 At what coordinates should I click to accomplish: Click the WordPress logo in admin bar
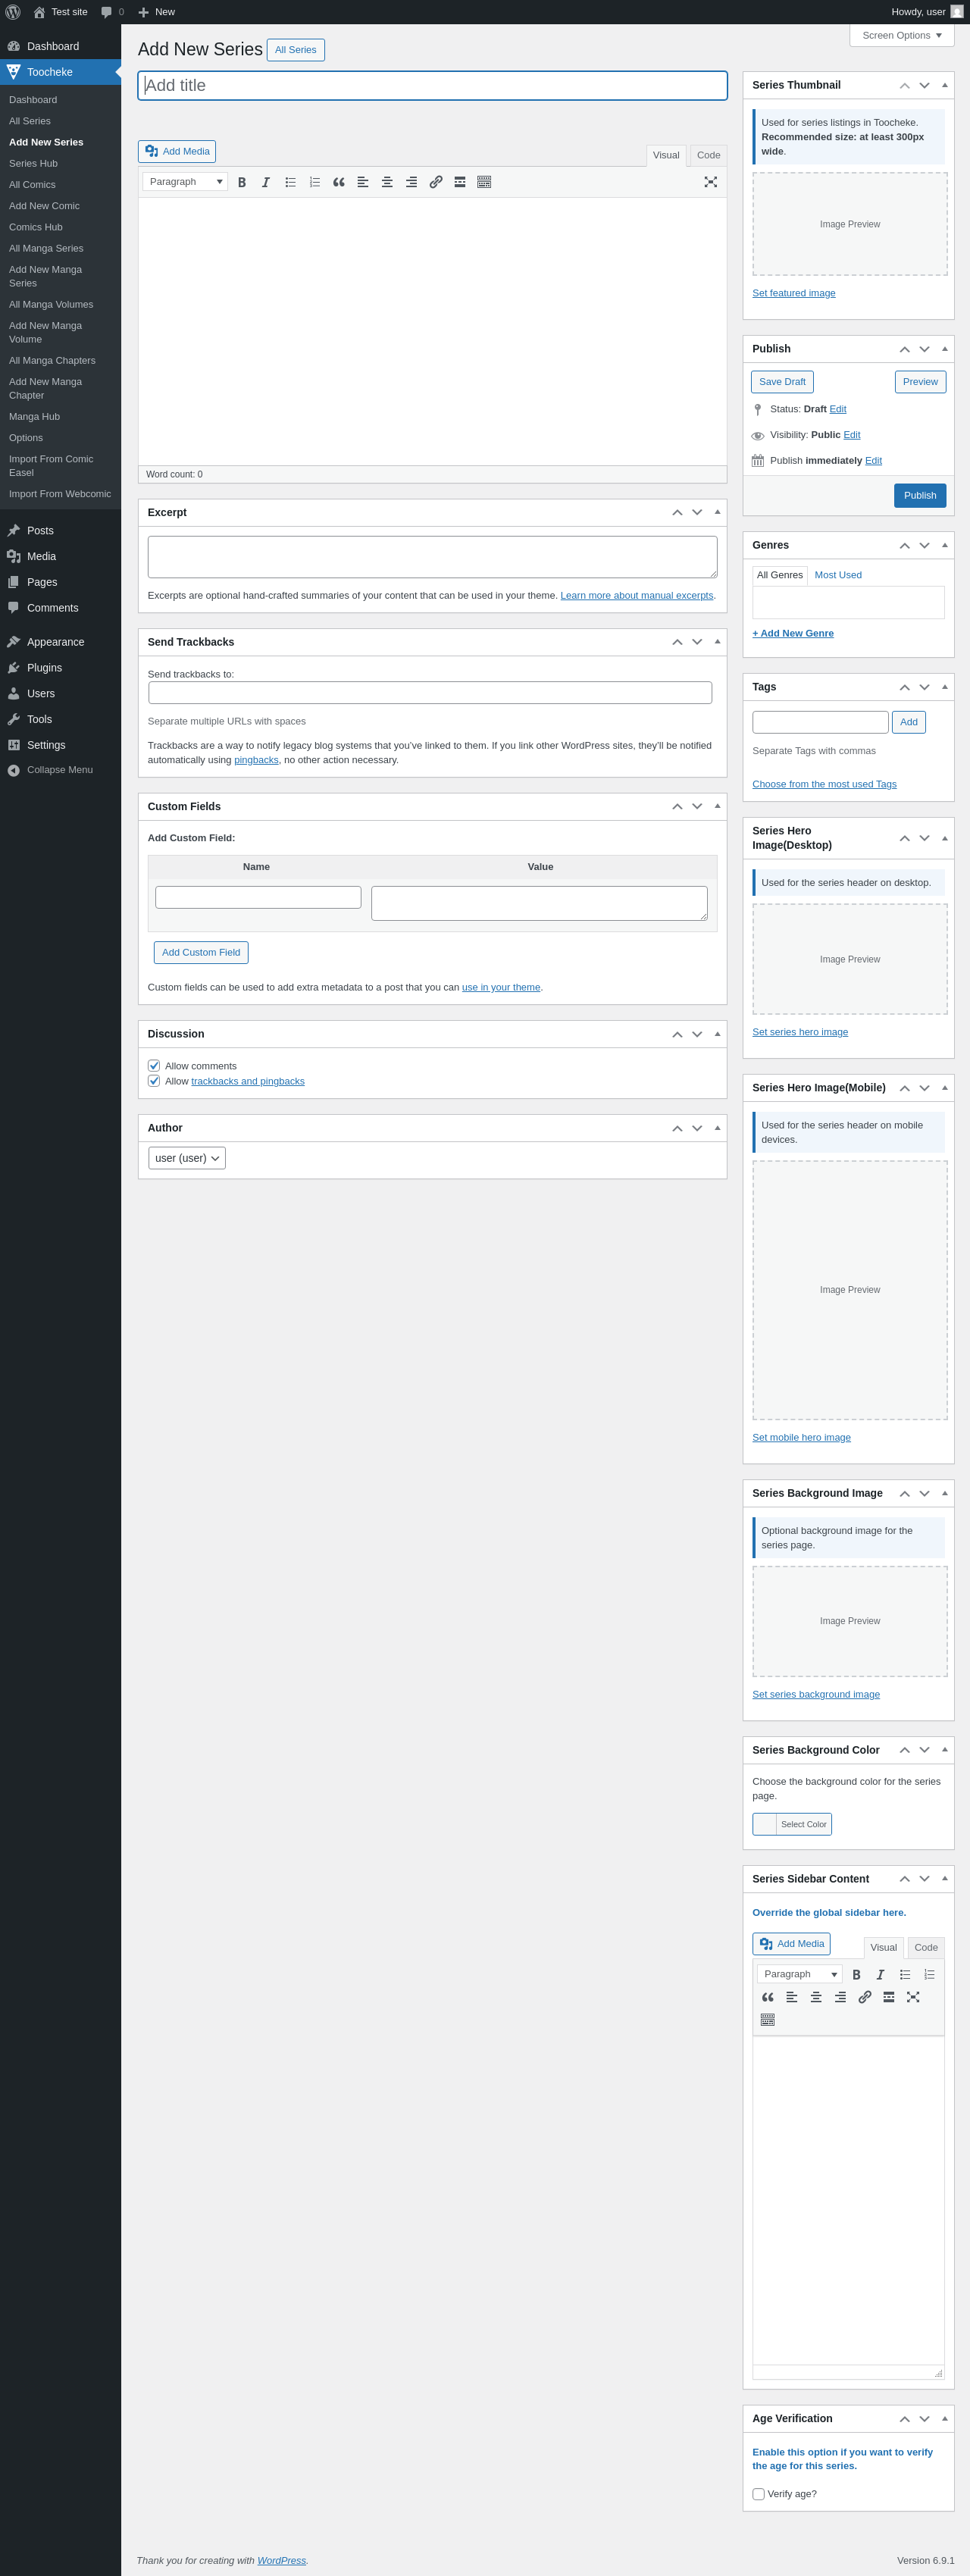[13, 12]
